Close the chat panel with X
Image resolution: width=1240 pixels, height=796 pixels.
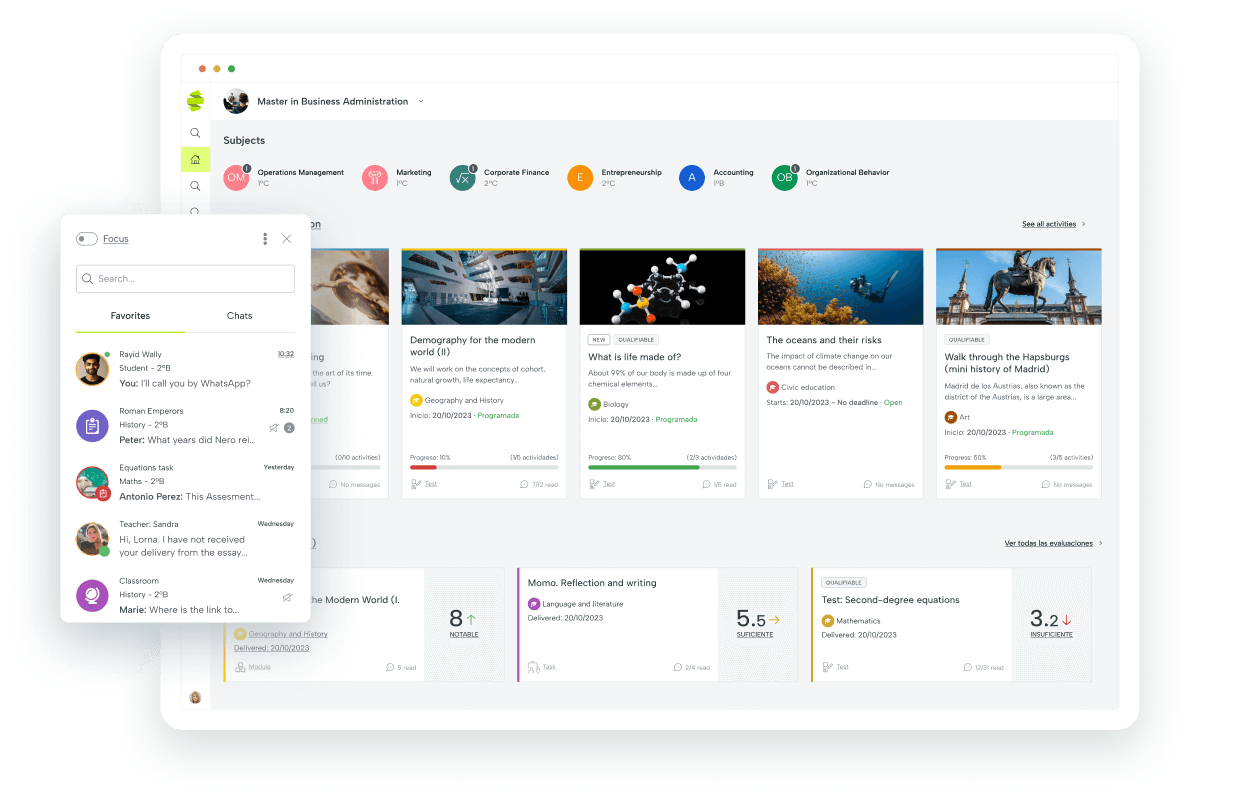[287, 239]
